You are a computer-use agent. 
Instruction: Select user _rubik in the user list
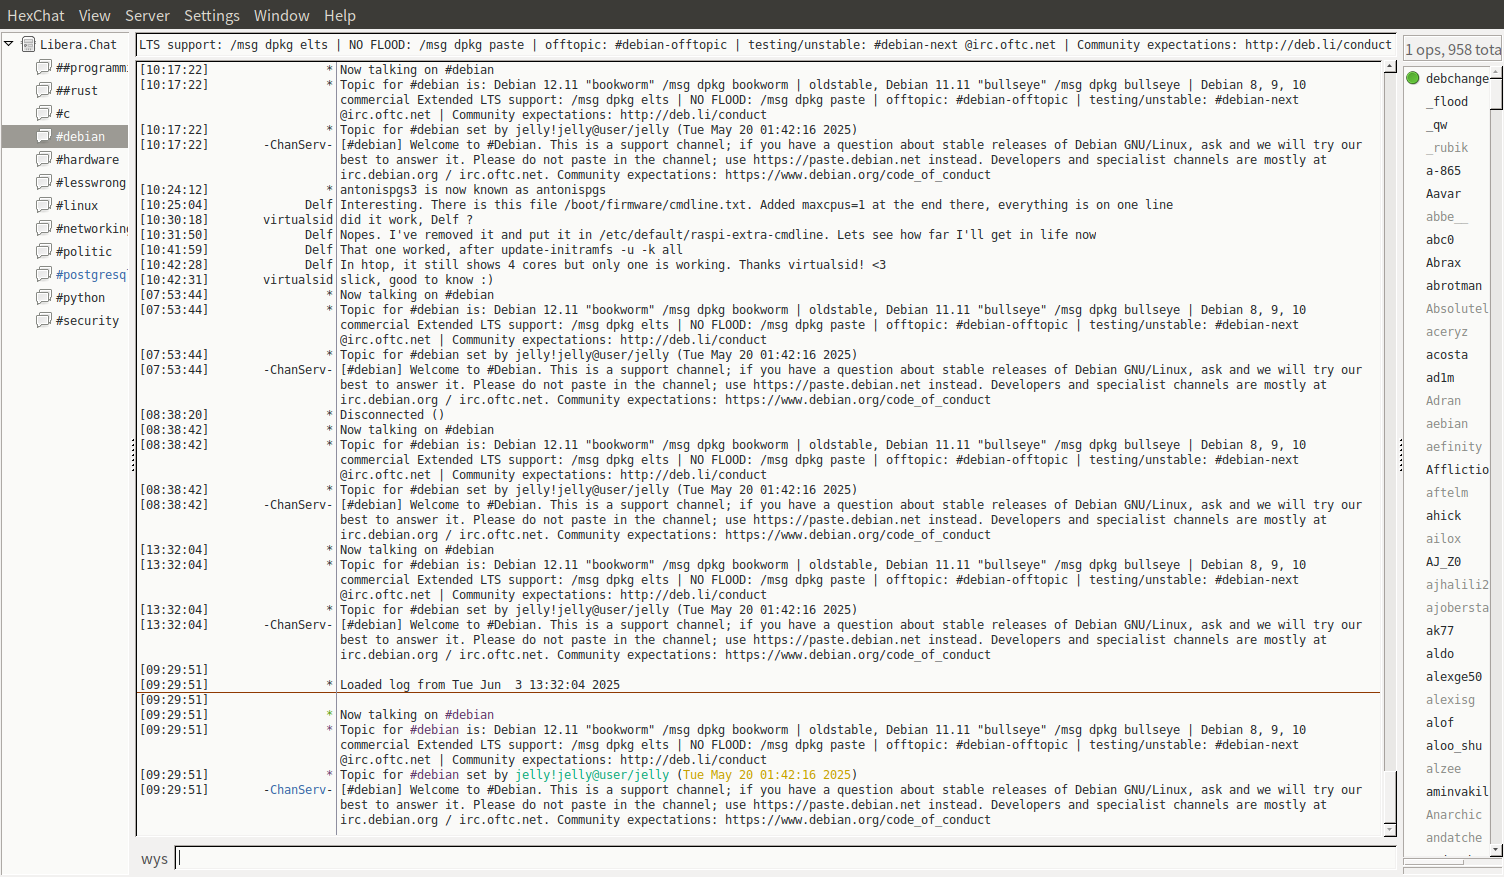click(1447, 147)
